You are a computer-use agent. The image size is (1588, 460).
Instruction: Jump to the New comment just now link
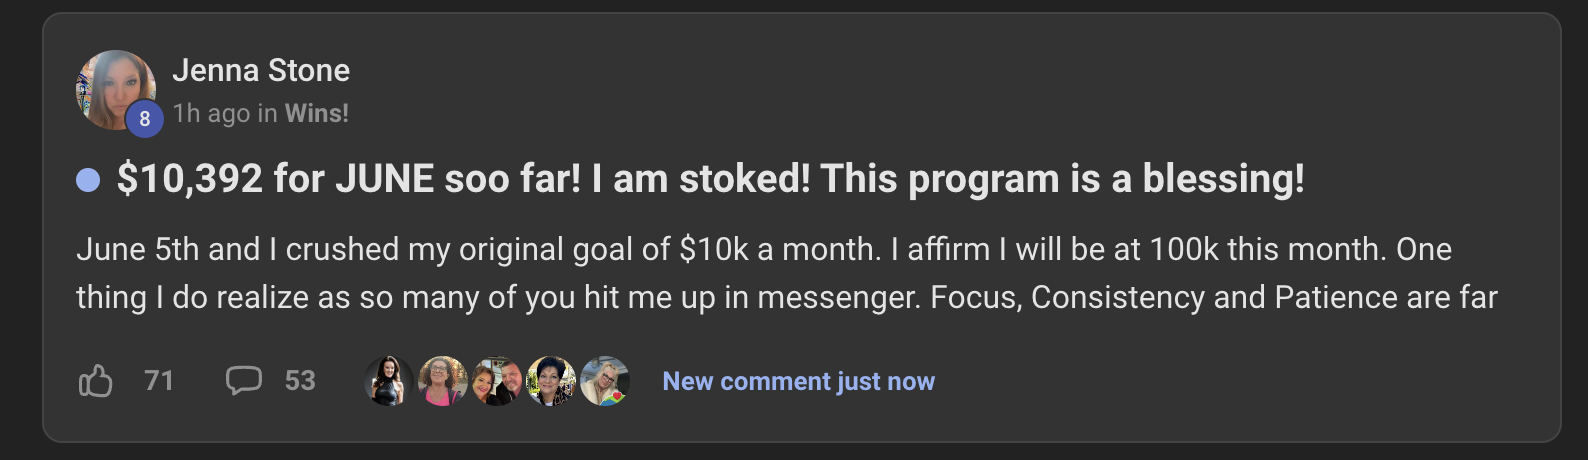click(x=798, y=381)
